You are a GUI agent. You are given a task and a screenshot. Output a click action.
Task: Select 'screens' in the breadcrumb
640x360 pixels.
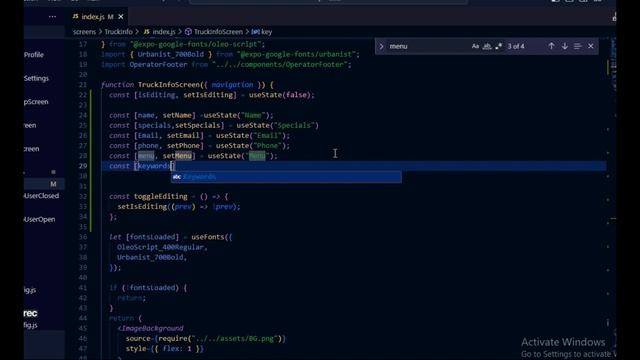coord(84,32)
